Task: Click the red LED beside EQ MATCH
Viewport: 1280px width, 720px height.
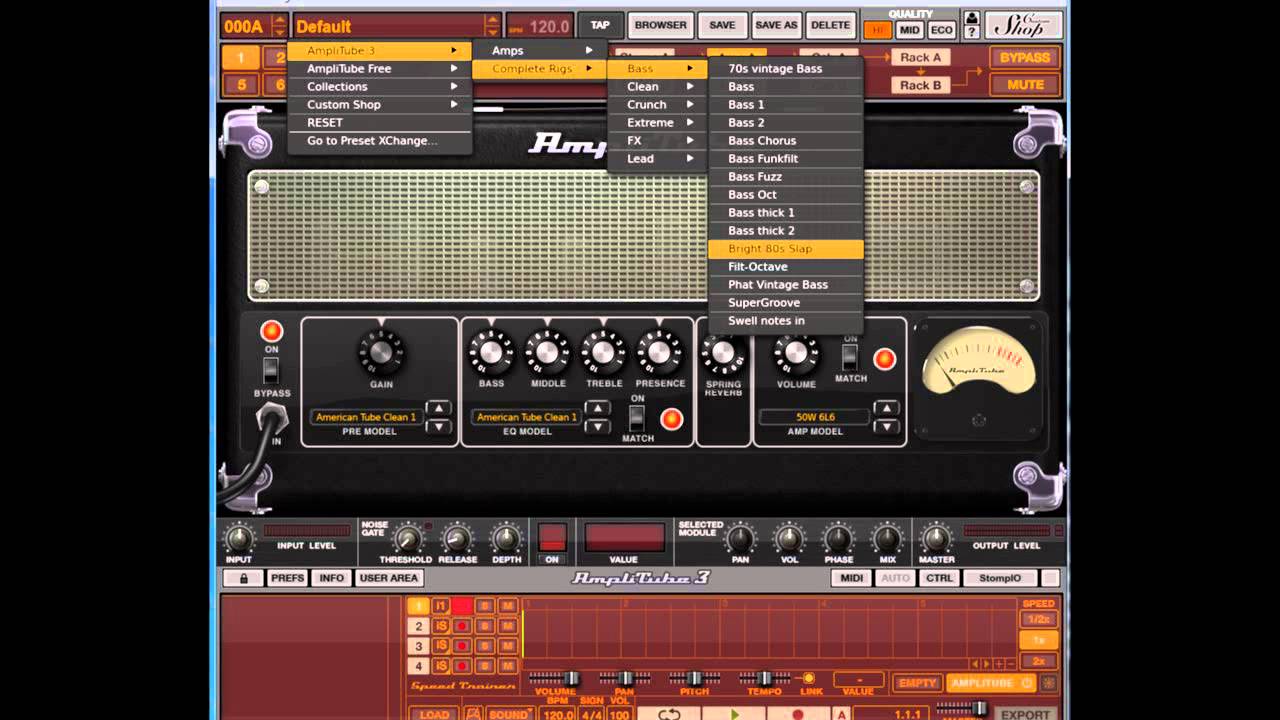Action: (x=671, y=418)
